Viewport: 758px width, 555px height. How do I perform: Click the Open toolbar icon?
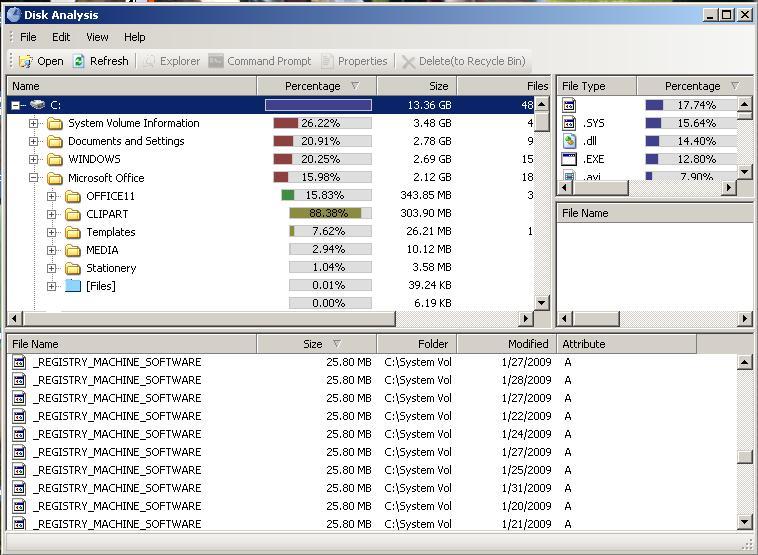(x=25, y=61)
